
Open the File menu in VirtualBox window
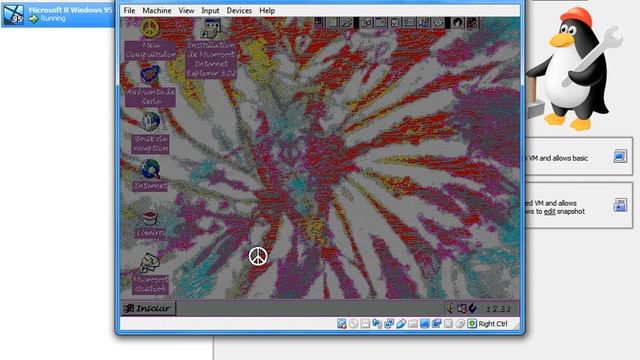(129, 11)
